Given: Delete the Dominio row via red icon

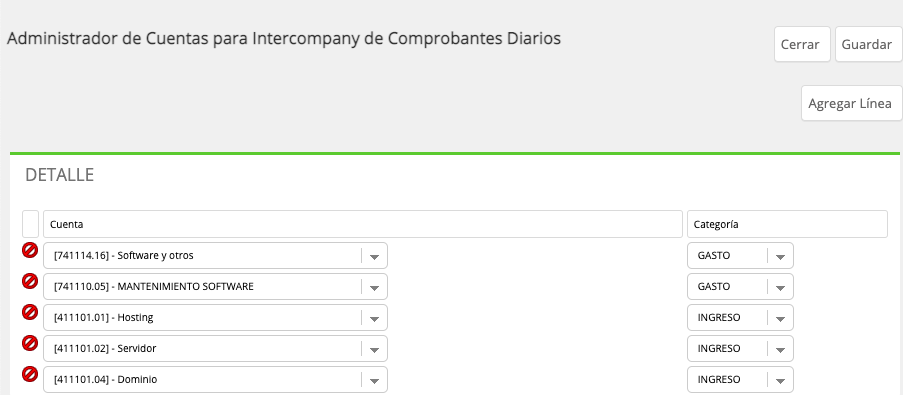Looking at the screenshot, I should click(x=30, y=374).
